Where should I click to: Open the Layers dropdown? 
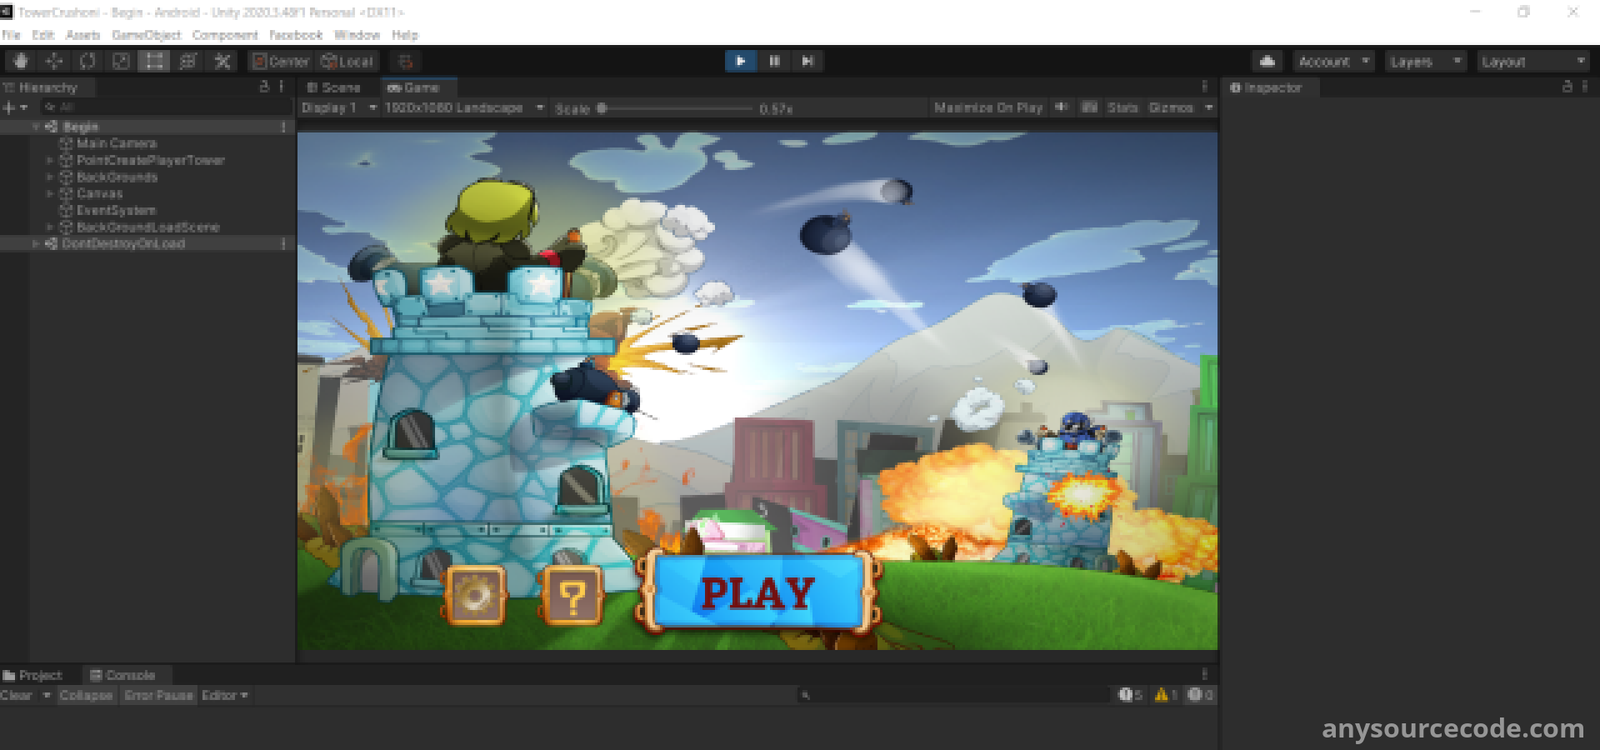pyautogui.click(x=1425, y=62)
